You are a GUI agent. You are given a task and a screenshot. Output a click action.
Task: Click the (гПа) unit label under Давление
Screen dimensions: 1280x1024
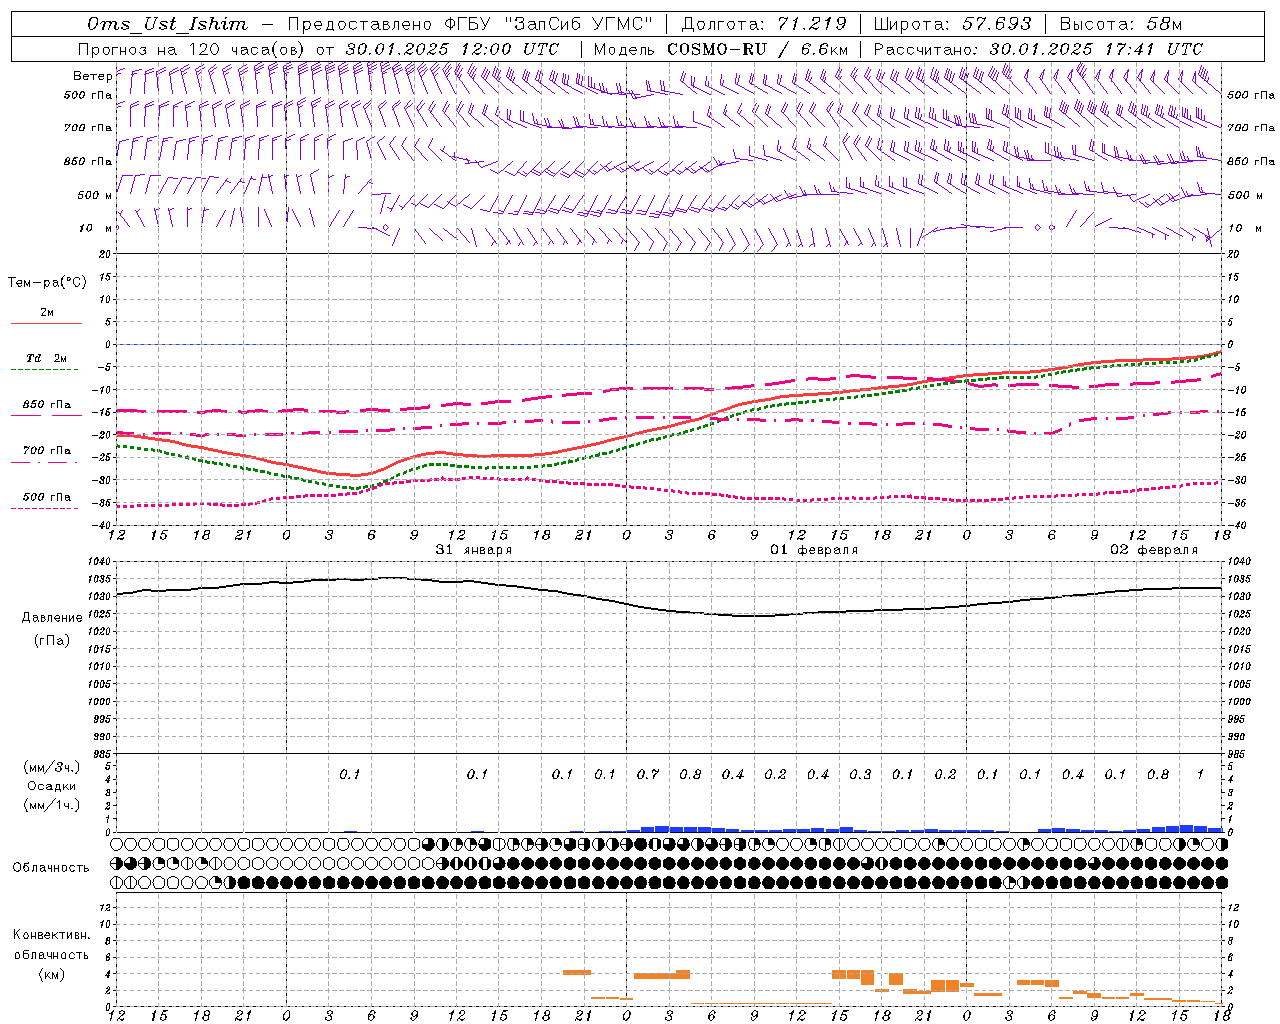tap(51, 641)
